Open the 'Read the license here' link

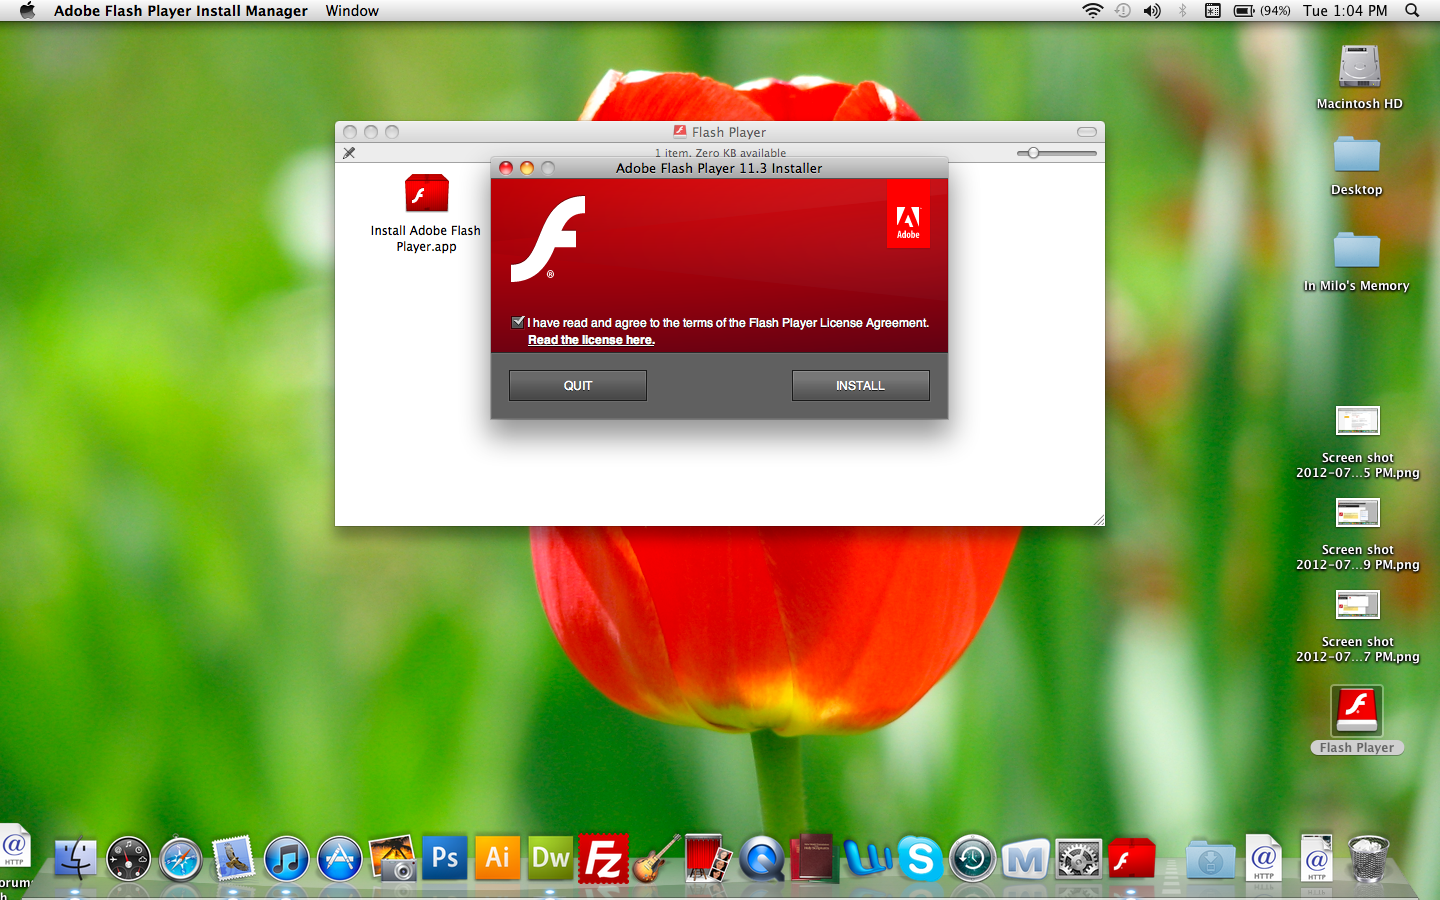pyautogui.click(x=591, y=340)
